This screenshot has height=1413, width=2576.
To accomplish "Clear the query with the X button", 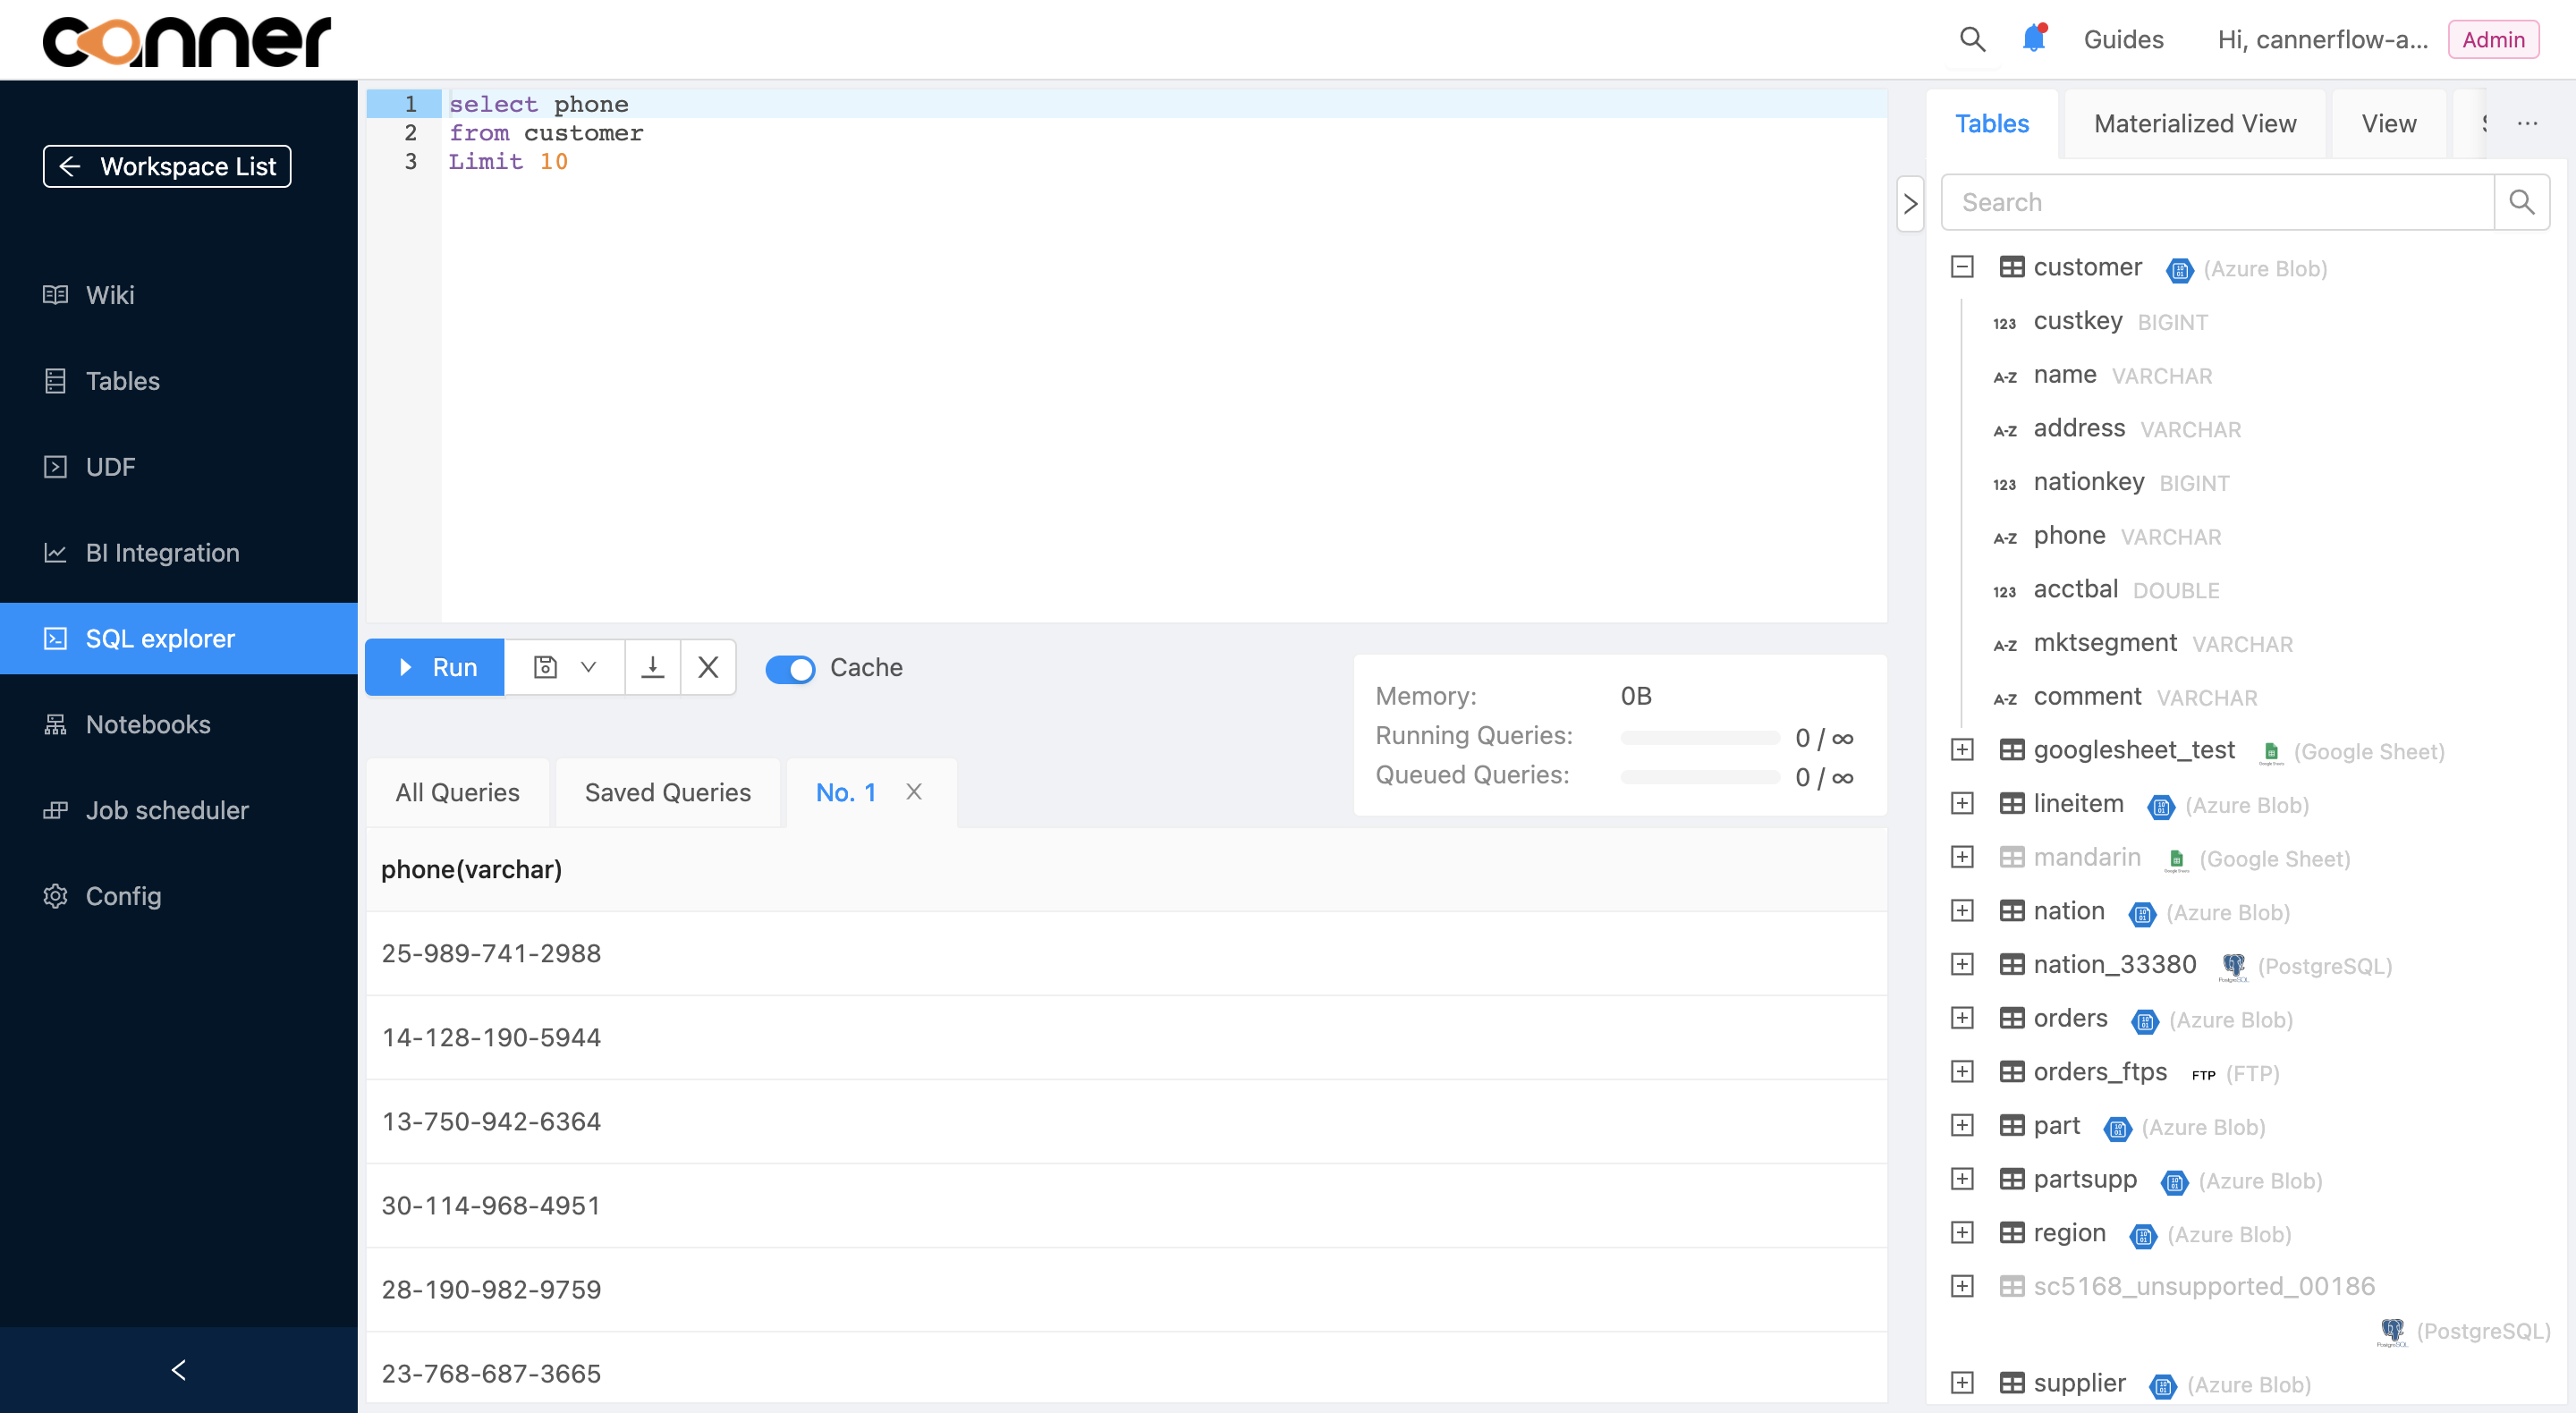I will point(708,667).
